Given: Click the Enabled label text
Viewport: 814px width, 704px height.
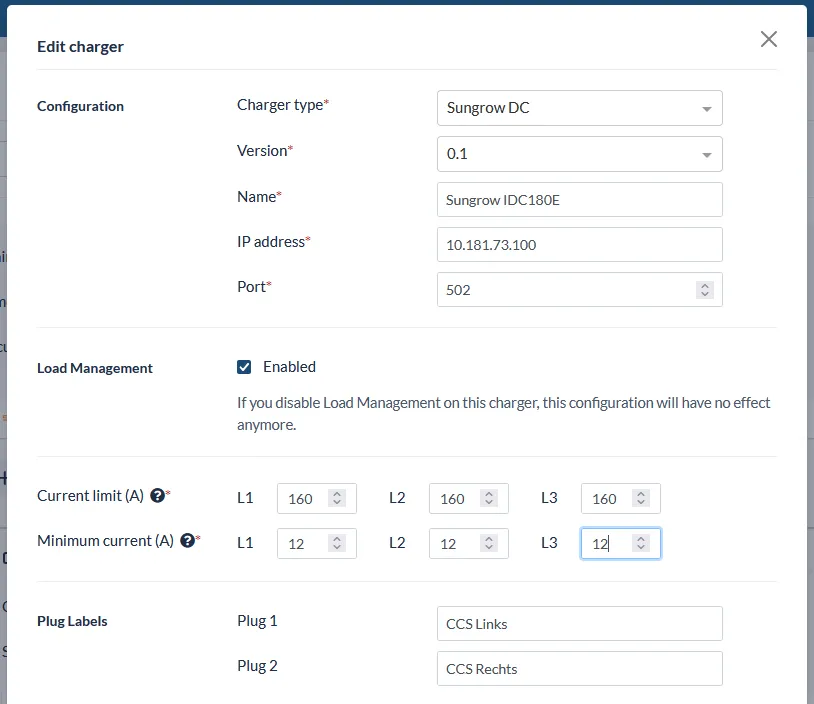Looking at the screenshot, I should (289, 367).
